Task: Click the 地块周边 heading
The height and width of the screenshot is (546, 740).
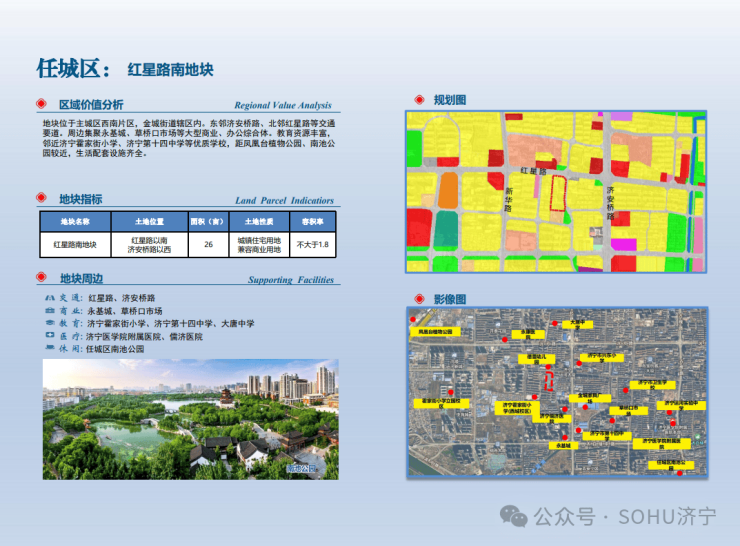Action: point(81,278)
